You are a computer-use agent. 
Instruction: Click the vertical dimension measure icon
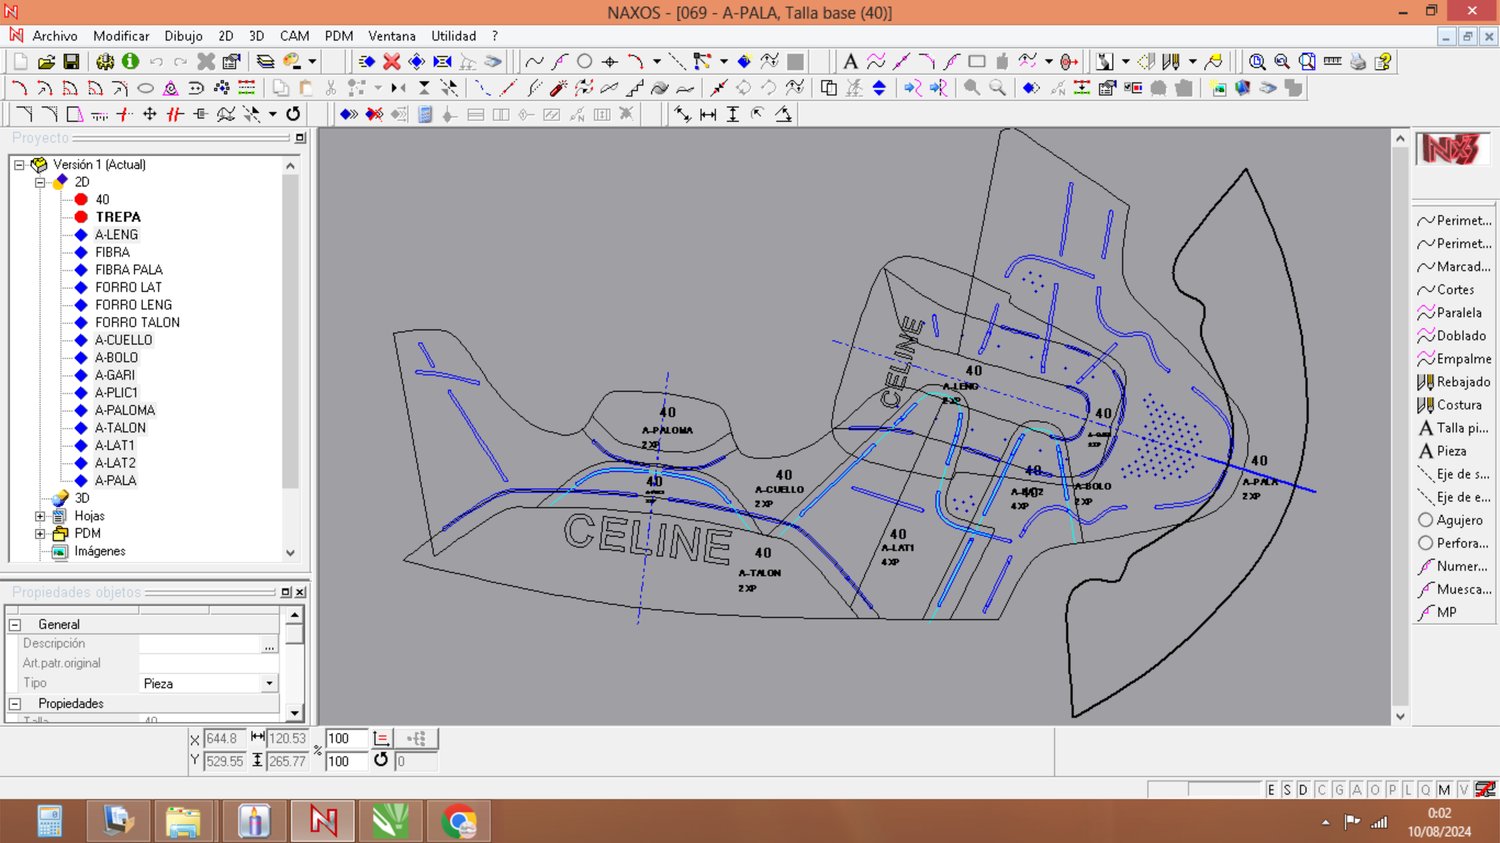click(733, 114)
